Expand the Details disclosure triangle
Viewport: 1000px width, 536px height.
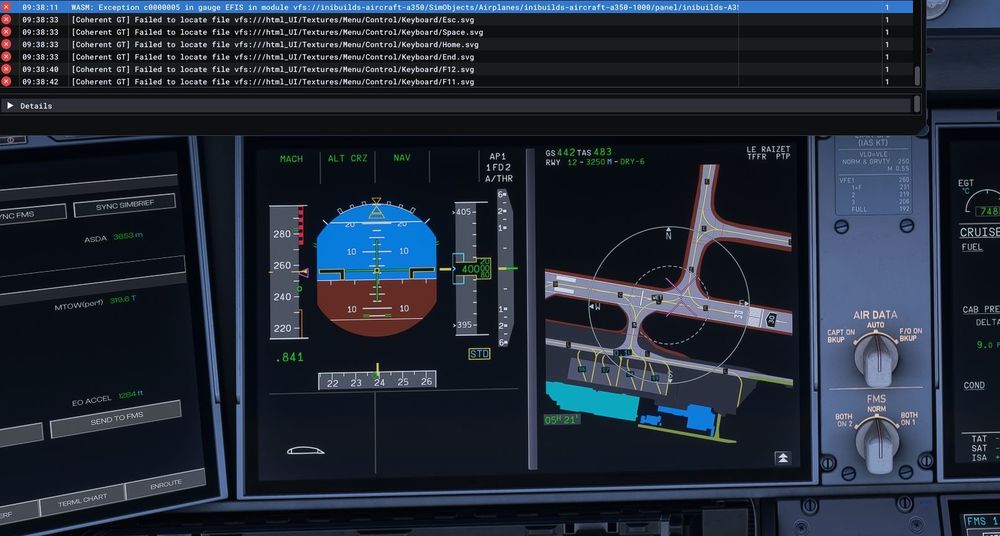[11, 105]
